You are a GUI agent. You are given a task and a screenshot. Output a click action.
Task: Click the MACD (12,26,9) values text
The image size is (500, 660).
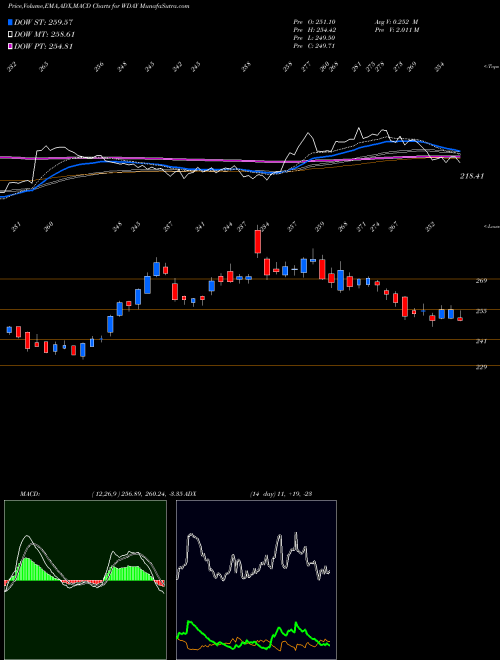136,494
